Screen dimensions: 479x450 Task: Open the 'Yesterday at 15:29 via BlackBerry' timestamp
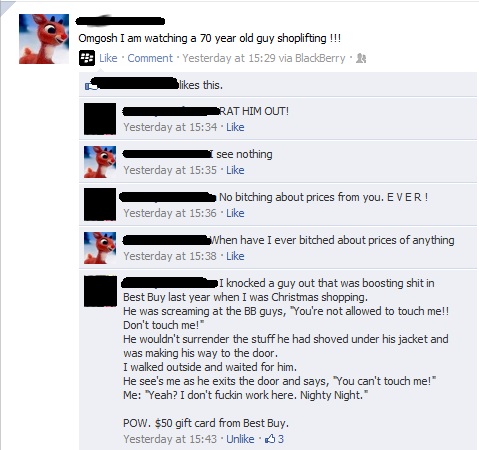264,58
